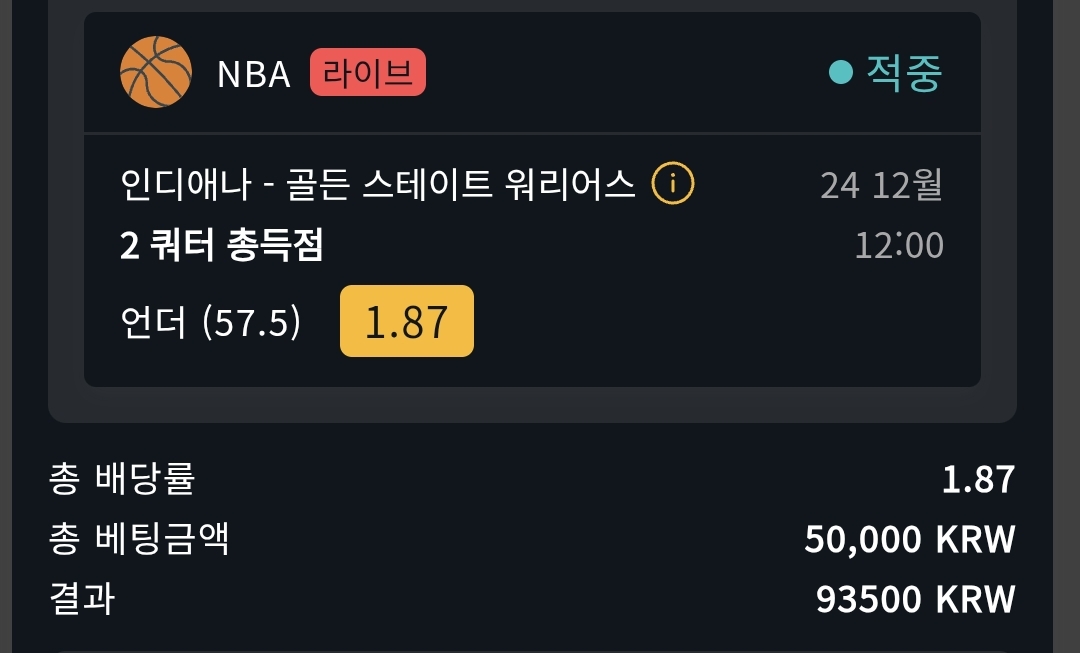
Task: Click the 24 12월 match date
Action: point(881,185)
